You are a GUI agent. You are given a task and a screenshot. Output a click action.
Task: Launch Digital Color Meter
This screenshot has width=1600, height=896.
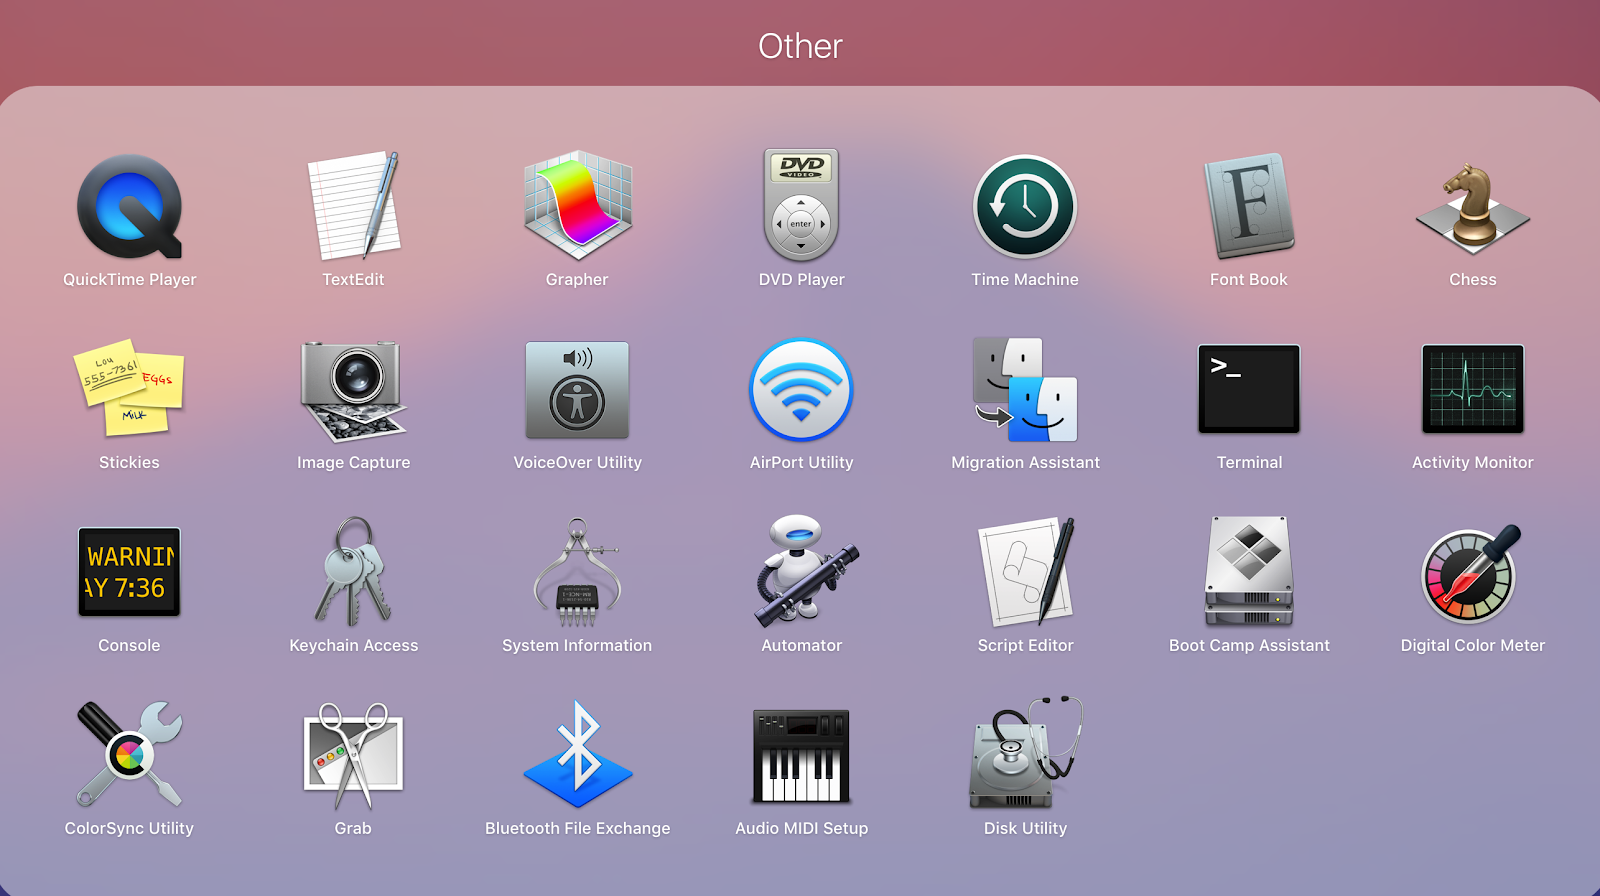tap(1473, 573)
